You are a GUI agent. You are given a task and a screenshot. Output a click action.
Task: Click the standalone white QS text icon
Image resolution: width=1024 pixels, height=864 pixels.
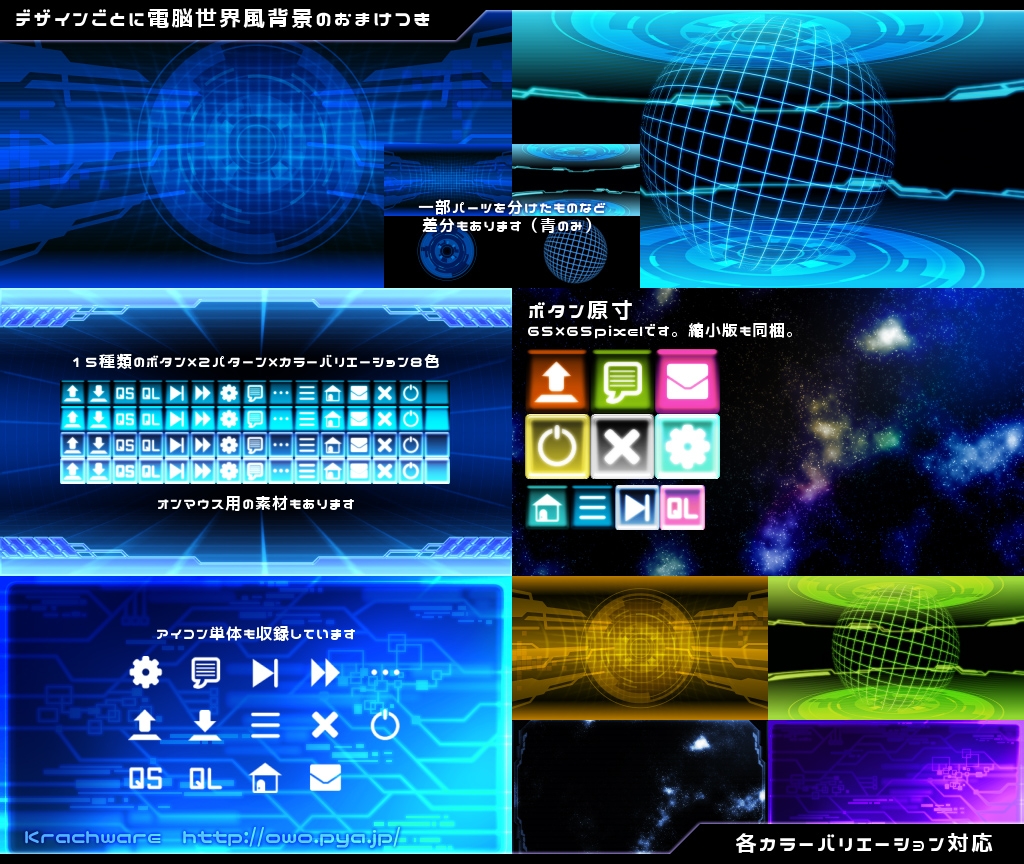pos(146,778)
